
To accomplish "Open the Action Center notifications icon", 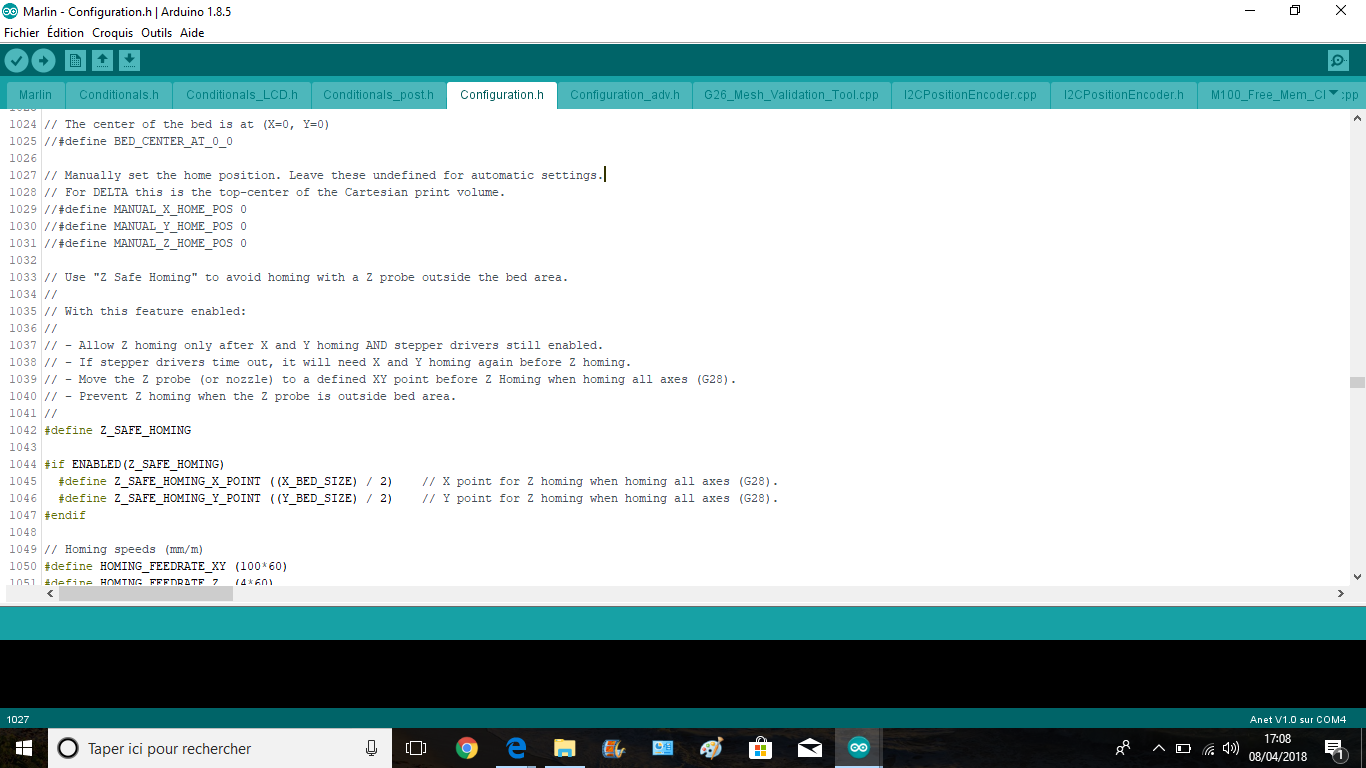I will click(1334, 748).
